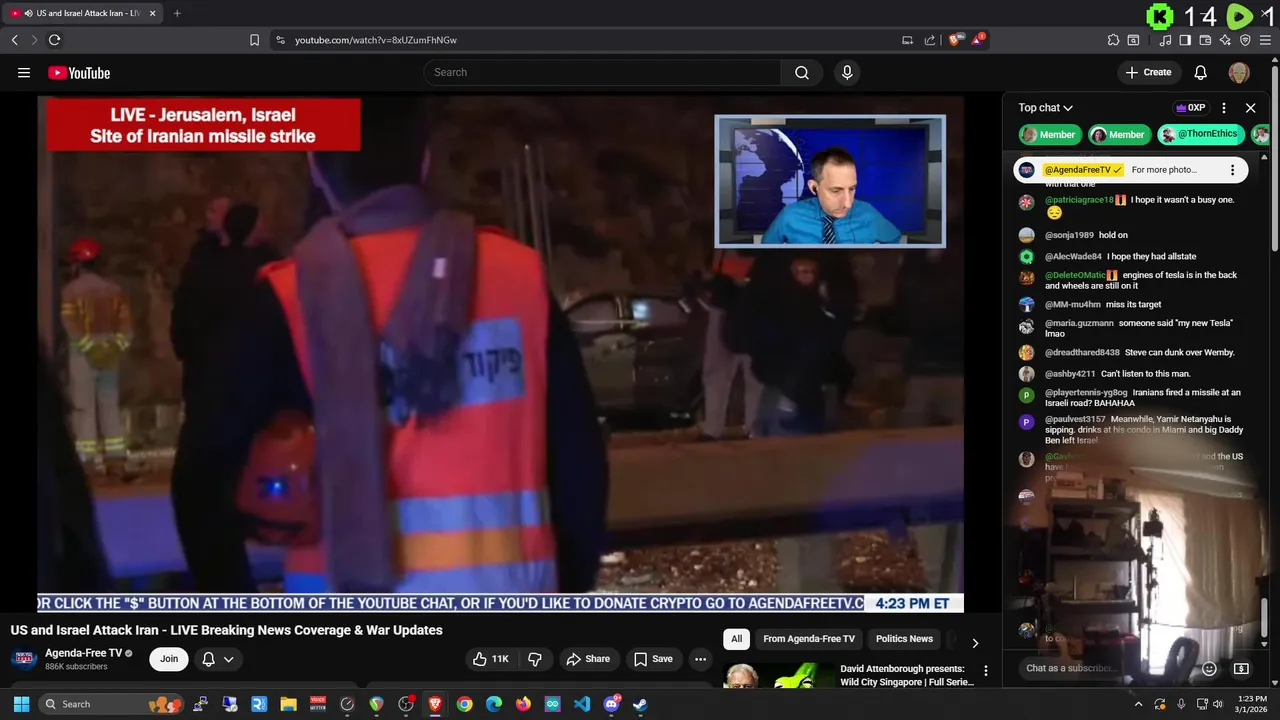The width and height of the screenshot is (1280, 720).
Task: Click @patriciagrace18 username in chat
Action: point(1079,200)
